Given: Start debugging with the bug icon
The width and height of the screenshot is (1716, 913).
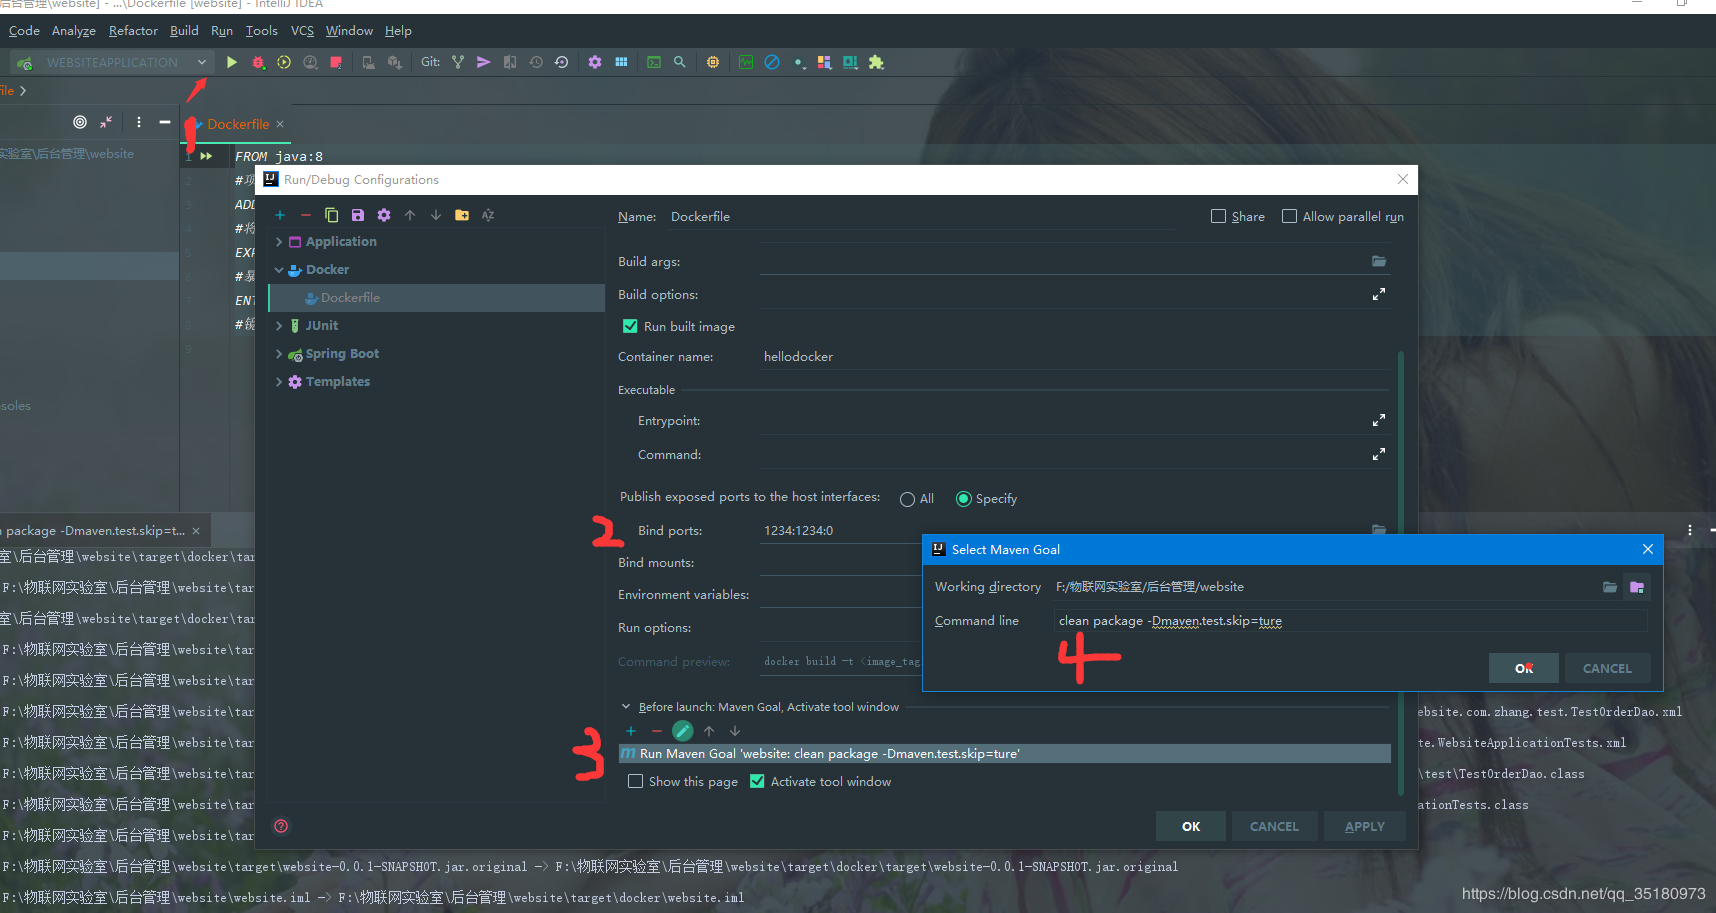Looking at the screenshot, I should [x=258, y=62].
